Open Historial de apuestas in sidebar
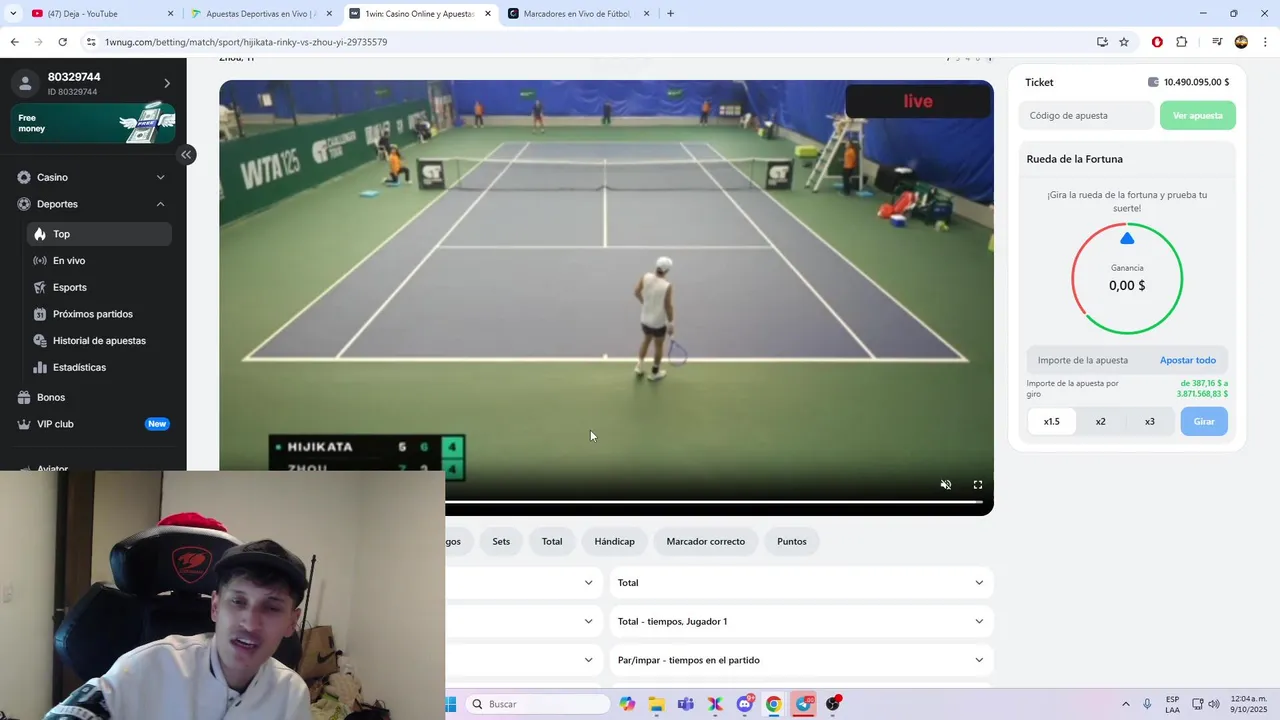 [99, 341]
